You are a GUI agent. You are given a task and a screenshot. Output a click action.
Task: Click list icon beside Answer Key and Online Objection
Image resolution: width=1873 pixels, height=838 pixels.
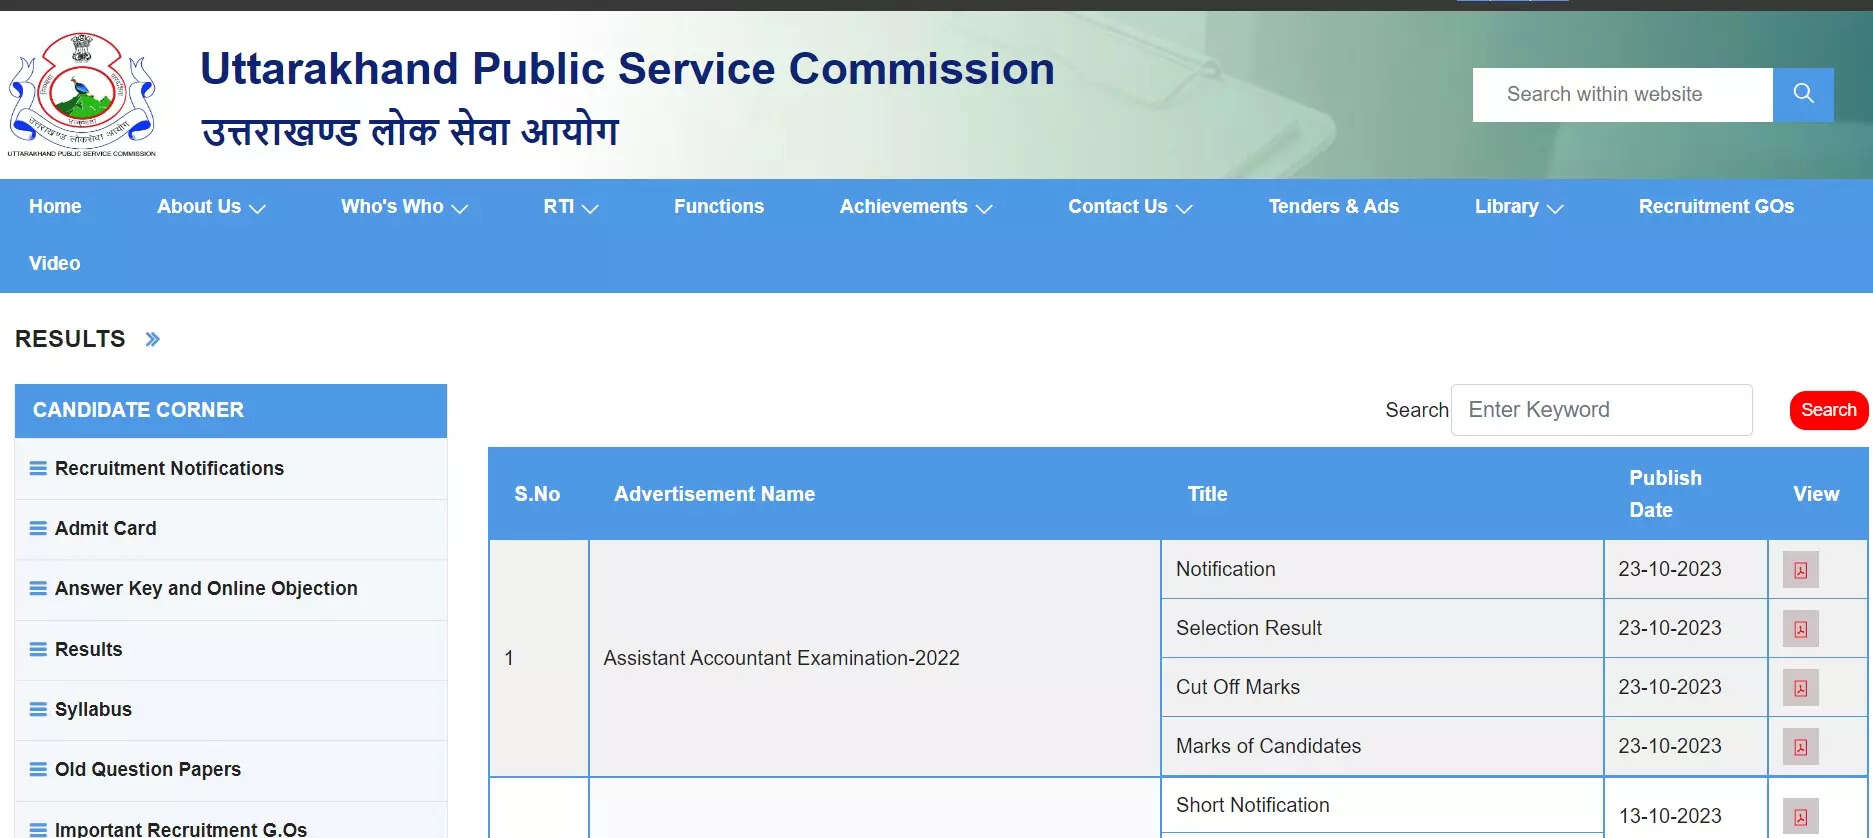point(38,588)
